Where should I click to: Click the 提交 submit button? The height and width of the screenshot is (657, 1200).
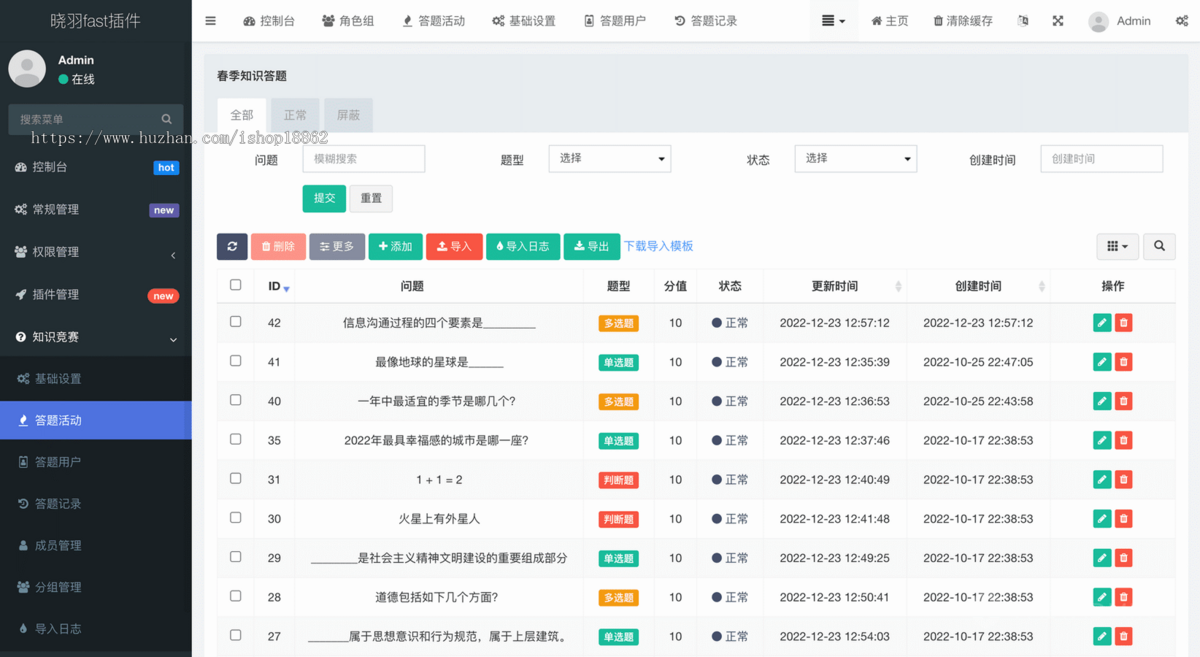coord(324,198)
